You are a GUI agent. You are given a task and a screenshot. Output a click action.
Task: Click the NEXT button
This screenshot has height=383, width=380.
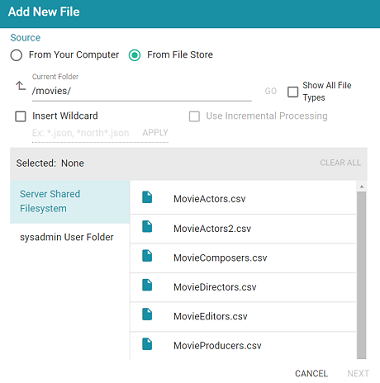pyautogui.click(x=358, y=374)
